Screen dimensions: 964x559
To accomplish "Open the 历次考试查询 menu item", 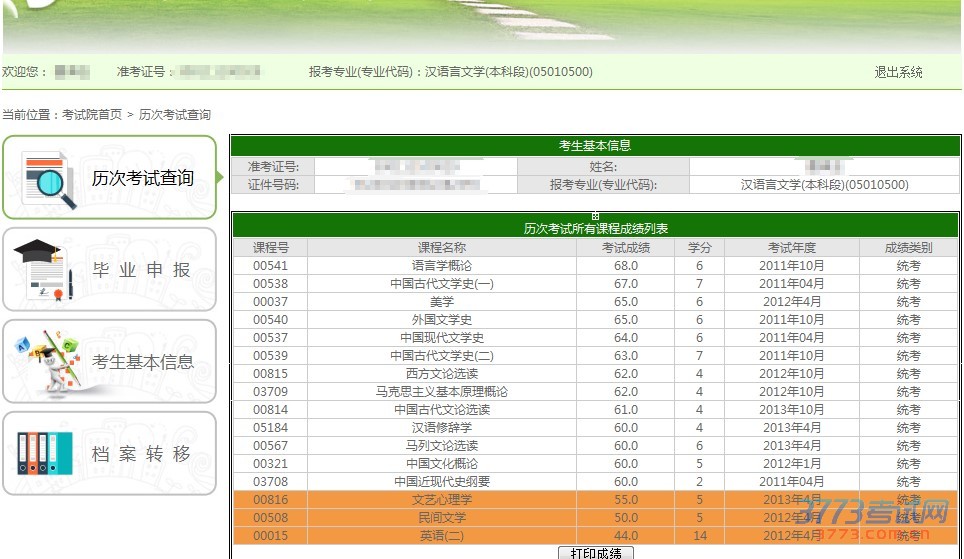I will [143, 179].
